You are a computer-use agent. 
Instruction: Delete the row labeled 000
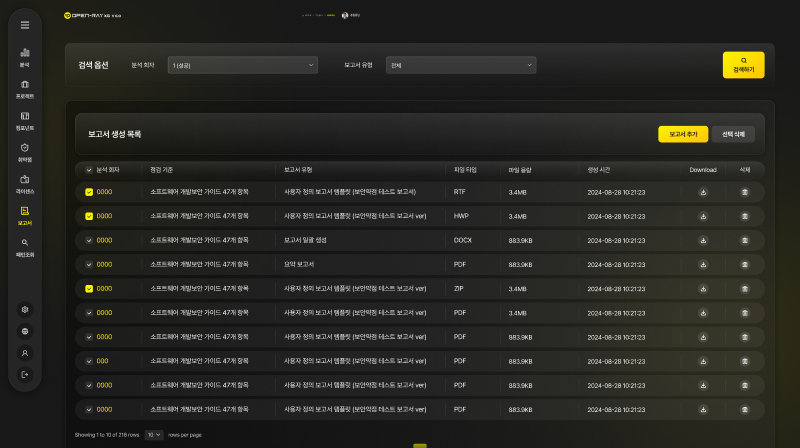[745, 361]
